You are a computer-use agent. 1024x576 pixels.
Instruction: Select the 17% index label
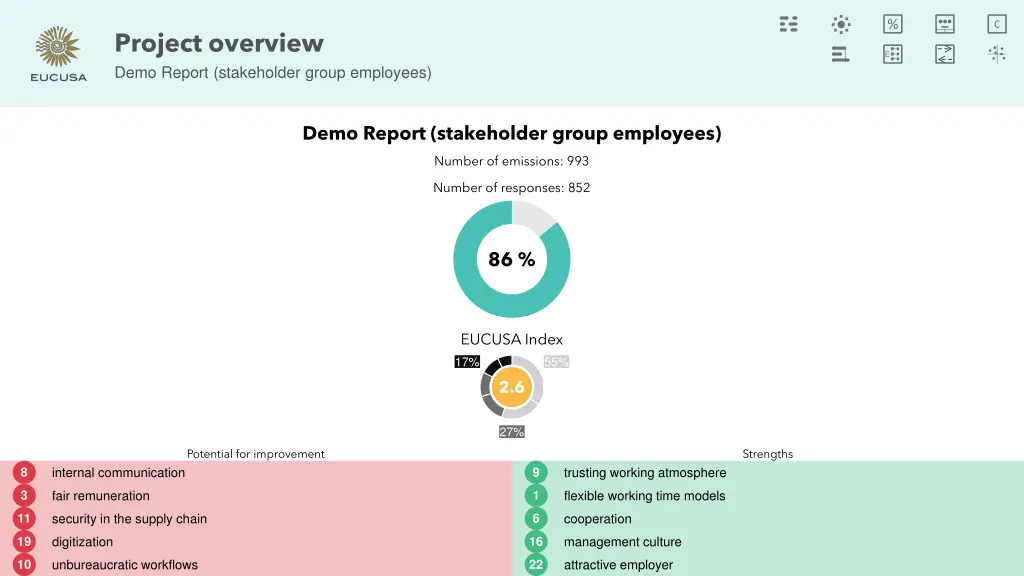(467, 362)
